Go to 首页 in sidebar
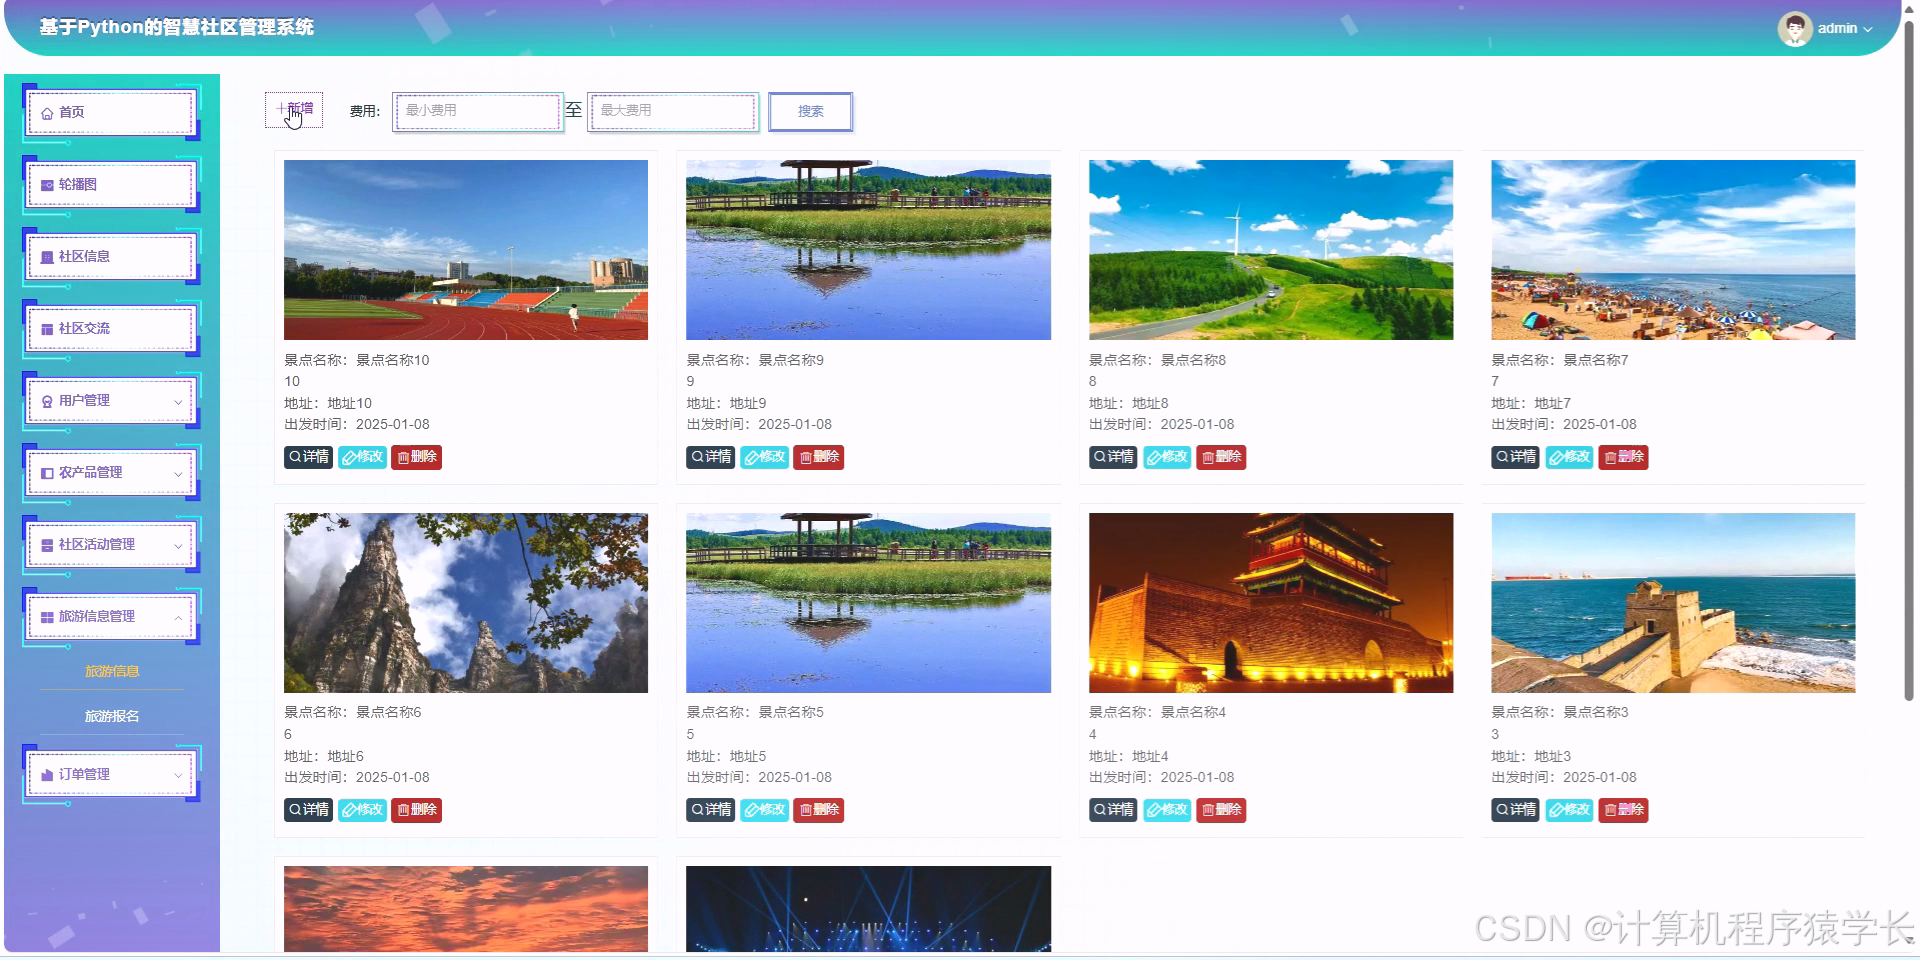 [x=111, y=112]
